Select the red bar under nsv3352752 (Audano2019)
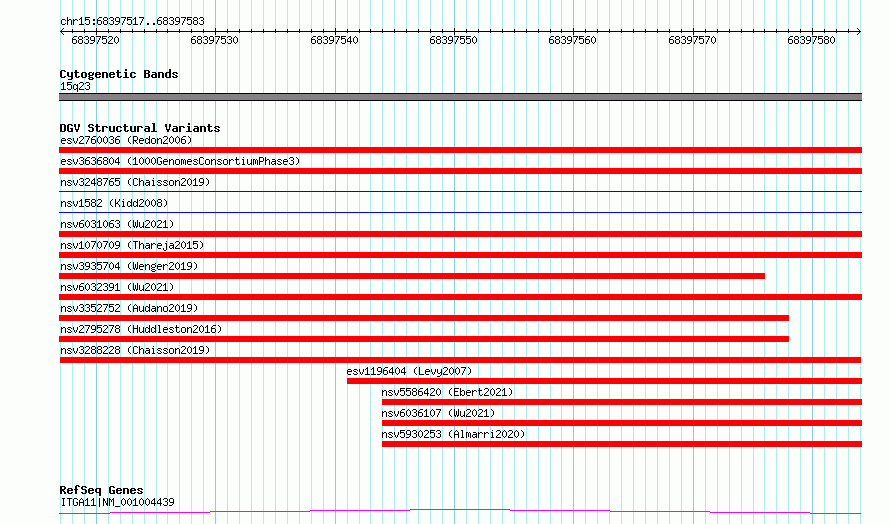The width and height of the screenshot is (890, 524). point(424,318)
